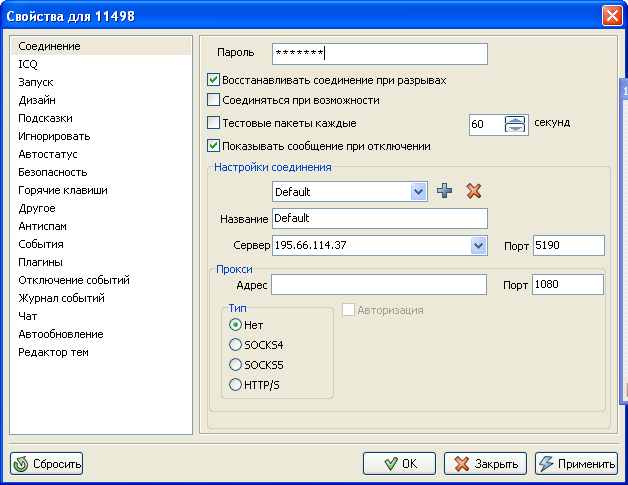Expand the Сервер address dropdown
Viewport: 628px width, 485px height.
coord(477,246)
